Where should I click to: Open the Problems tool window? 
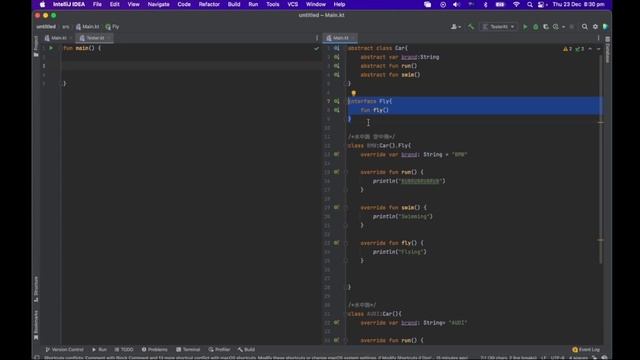(154, 350)
